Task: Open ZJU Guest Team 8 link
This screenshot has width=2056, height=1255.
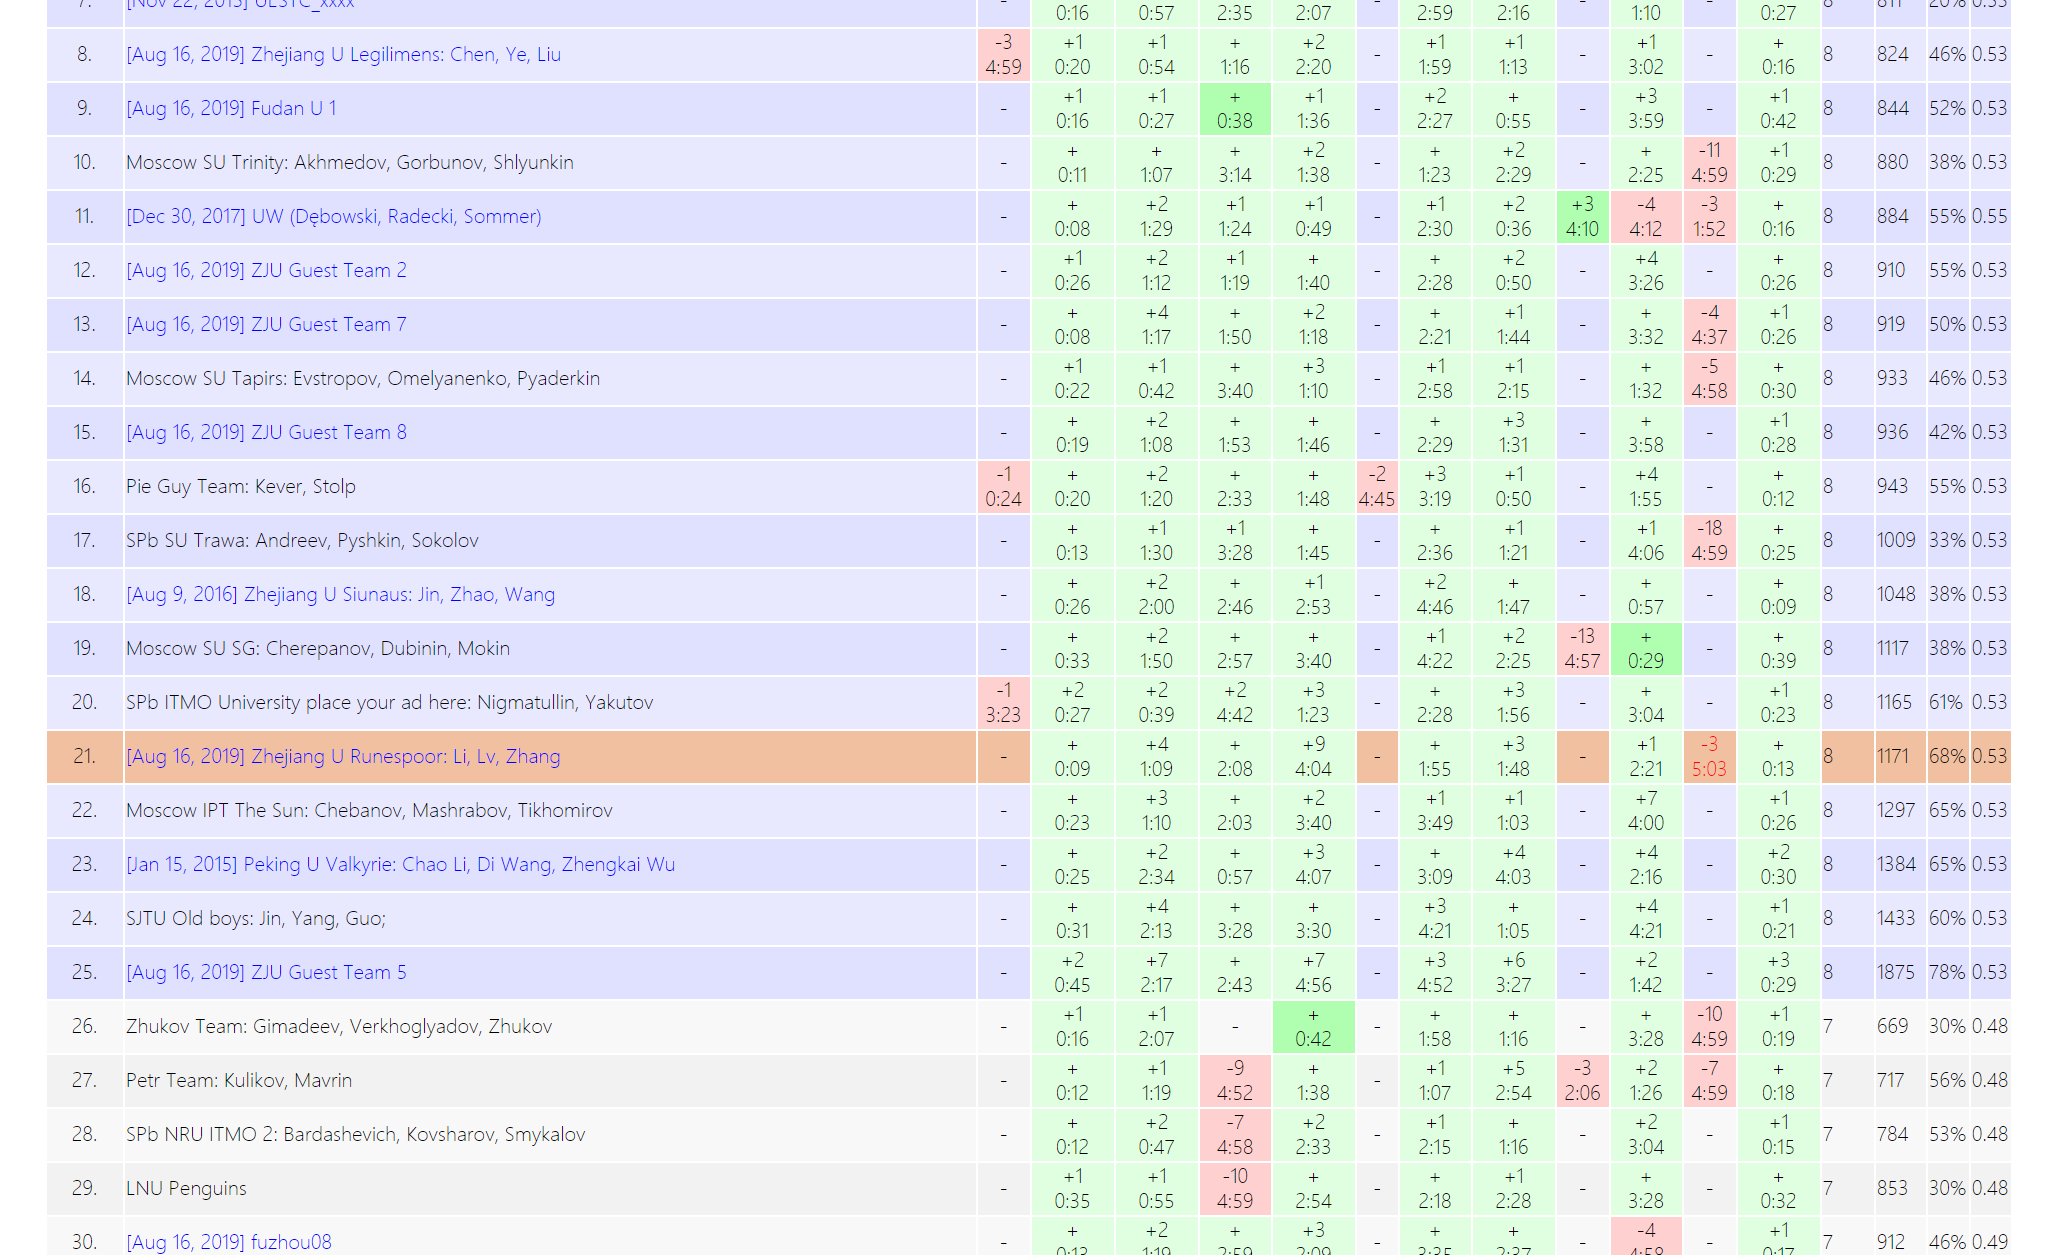Action: [266, 432]
